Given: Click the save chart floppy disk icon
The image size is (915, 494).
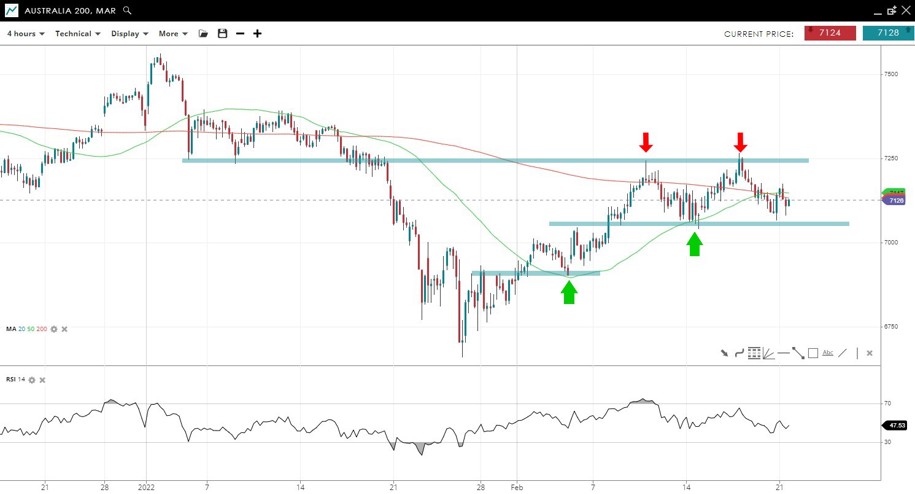Looking at the screenshot, I should click(222, 34).
